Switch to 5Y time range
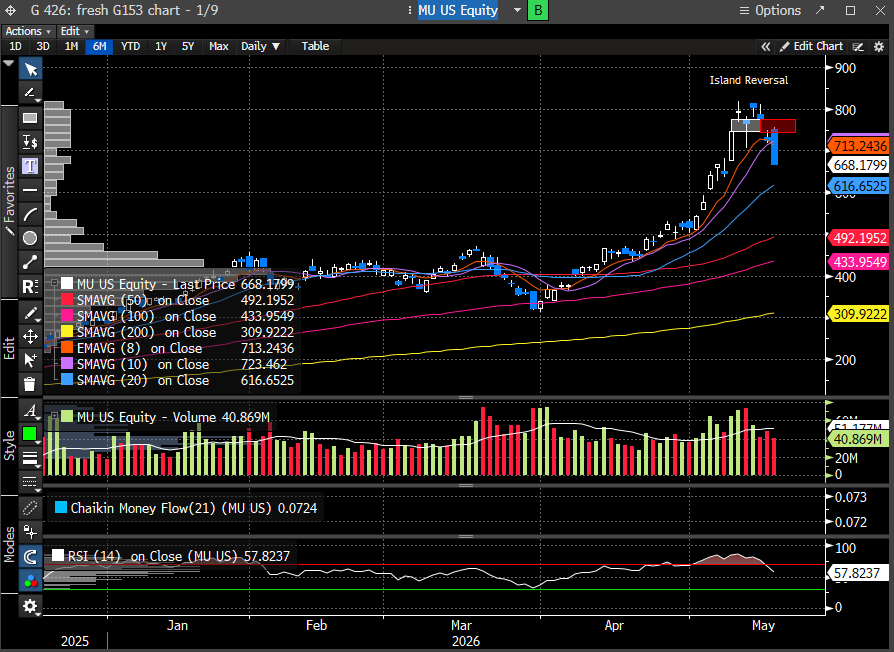This screenshot has width=894, height=652. [x=188, y=47]
